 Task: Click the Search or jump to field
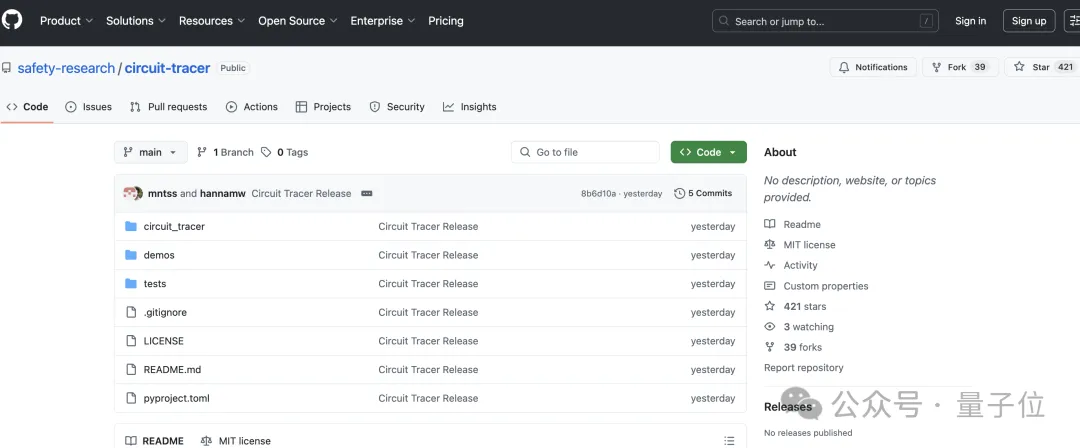click(x=825, y=21)
